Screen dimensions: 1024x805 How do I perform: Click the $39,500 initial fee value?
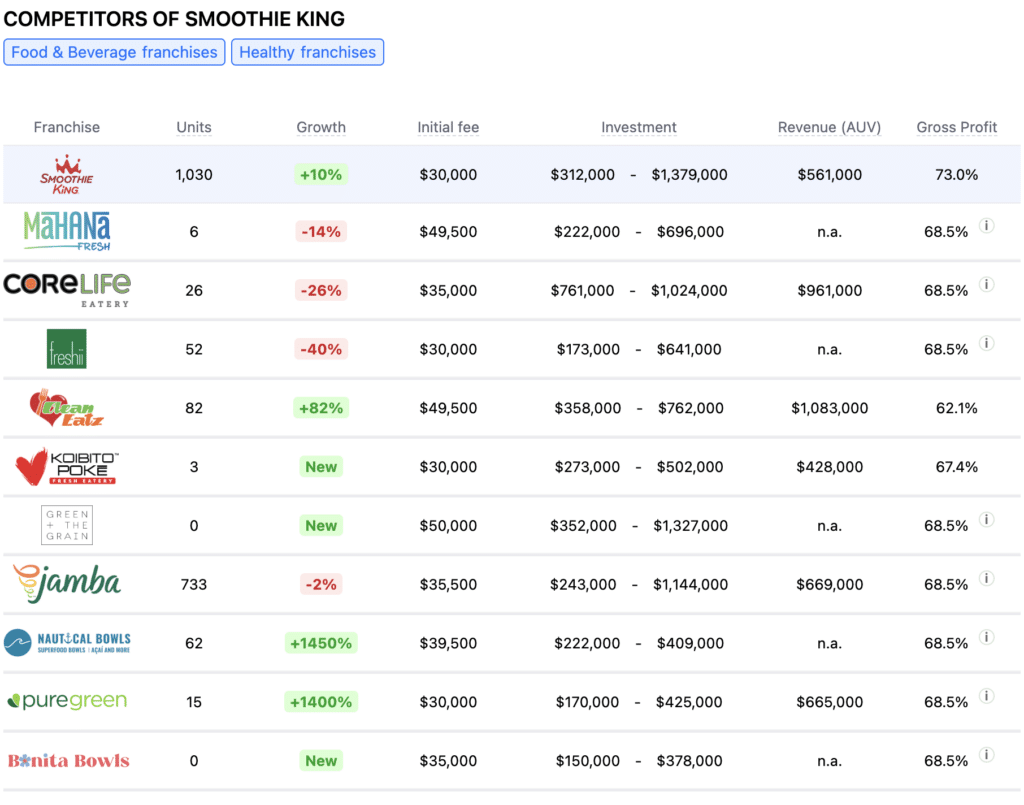click(448, 643)
